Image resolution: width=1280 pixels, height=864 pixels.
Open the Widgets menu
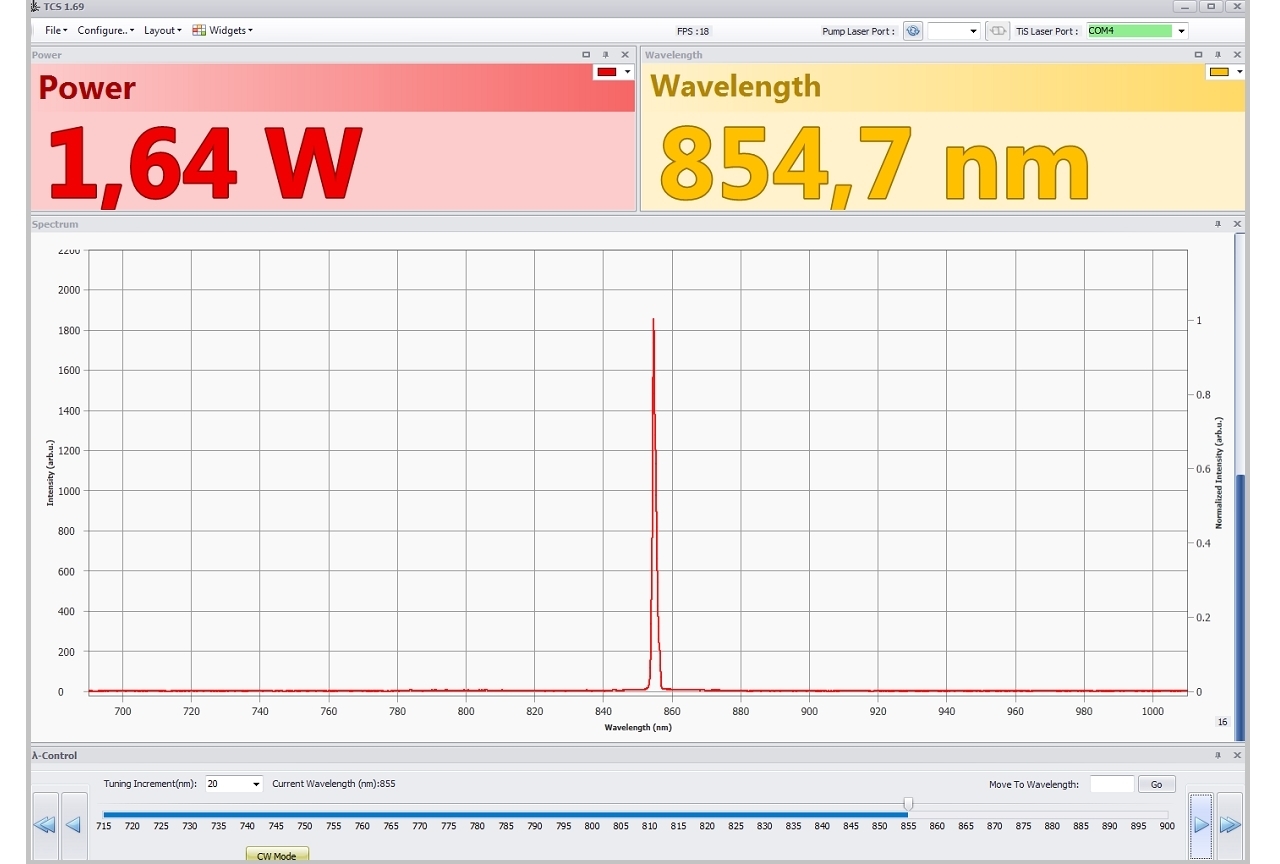223,30
